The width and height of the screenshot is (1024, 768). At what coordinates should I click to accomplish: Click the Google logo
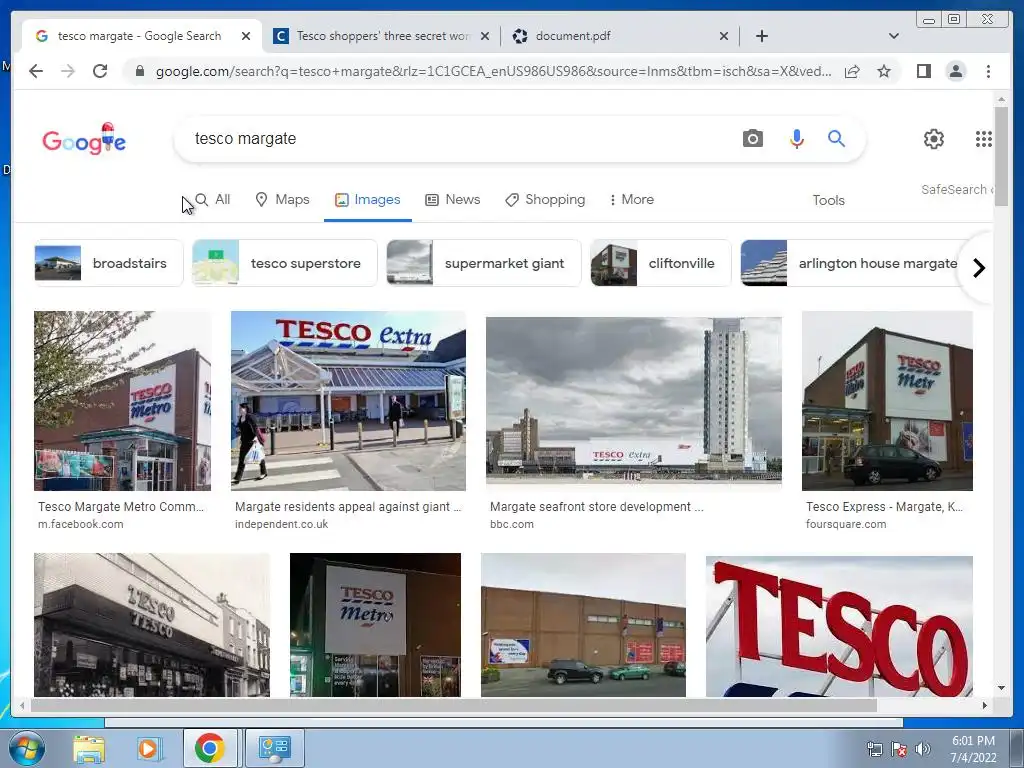tap(84, 138)
